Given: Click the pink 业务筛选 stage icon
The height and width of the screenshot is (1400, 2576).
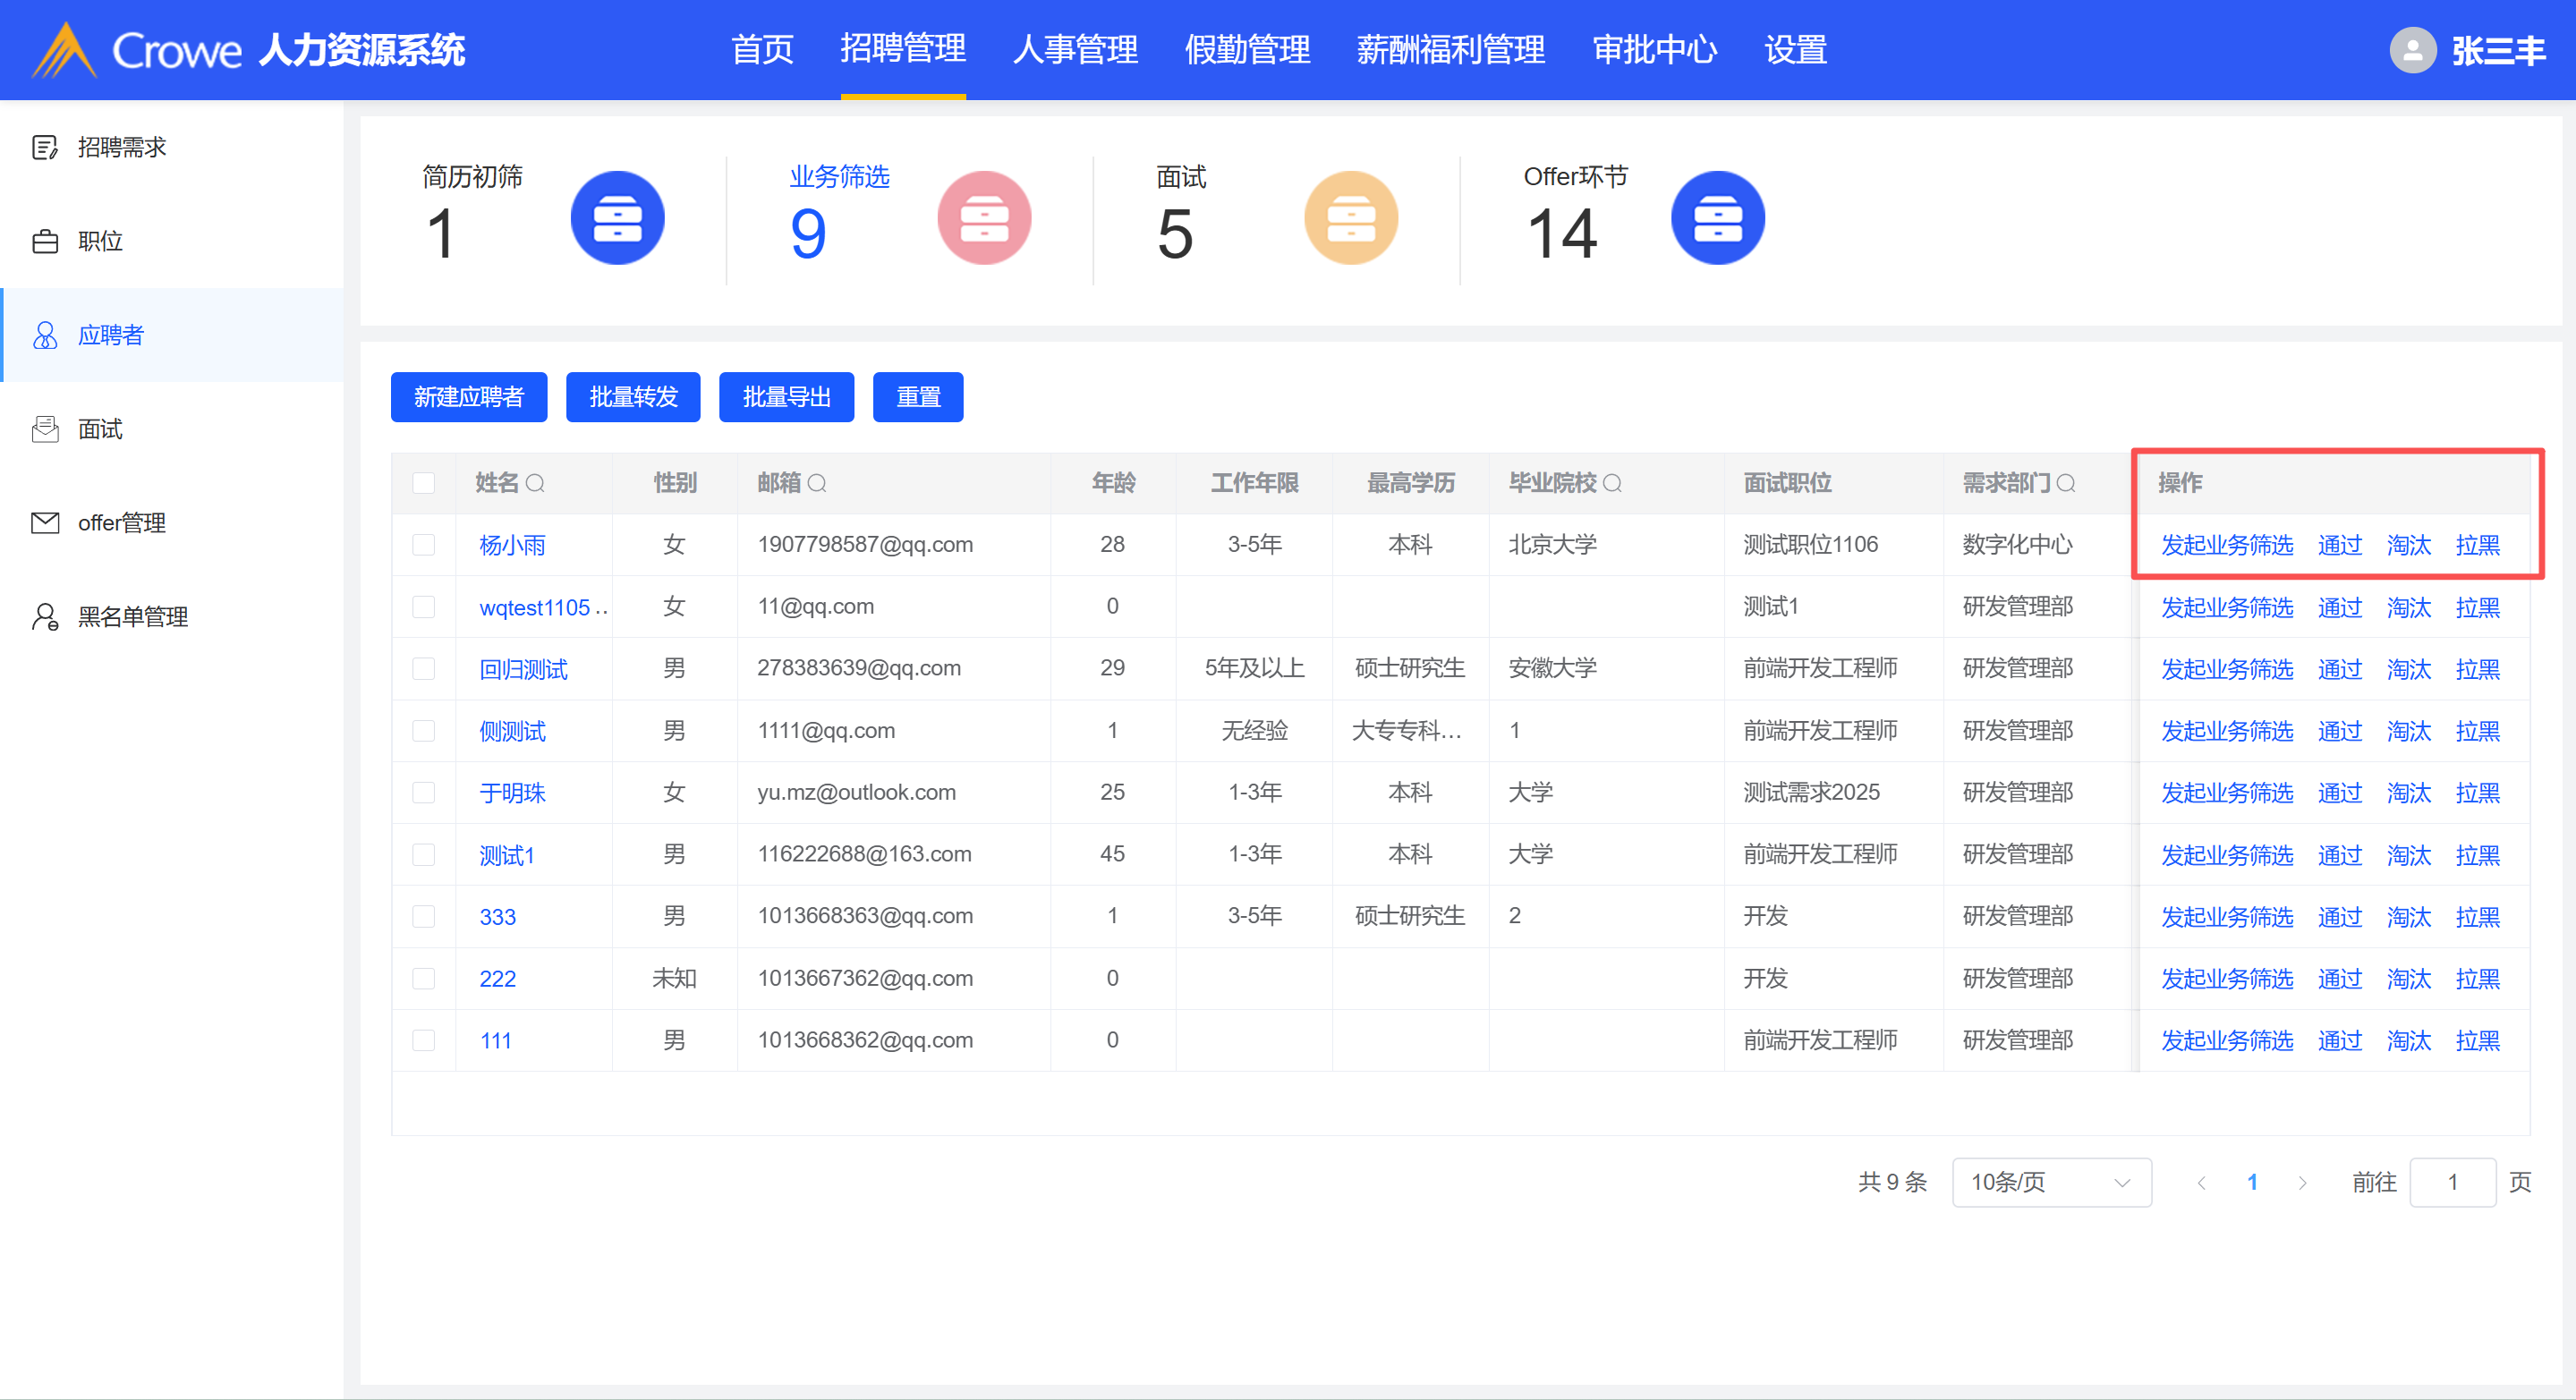Looking at the screenshot, I should [x=984, y=218].
